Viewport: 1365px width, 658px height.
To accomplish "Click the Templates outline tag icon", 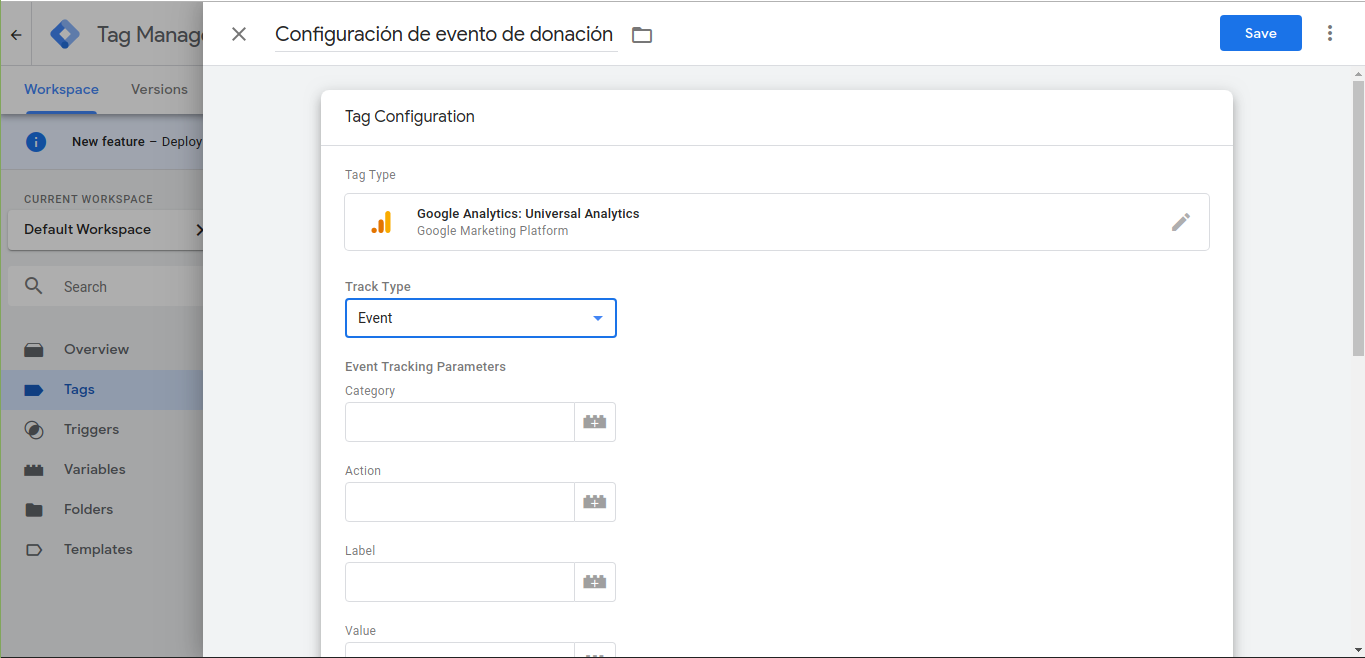I will 34,550.
